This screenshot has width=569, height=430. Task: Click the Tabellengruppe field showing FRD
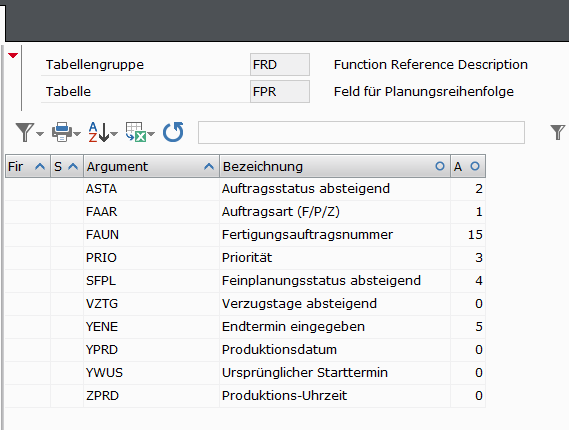click(280, 65)
